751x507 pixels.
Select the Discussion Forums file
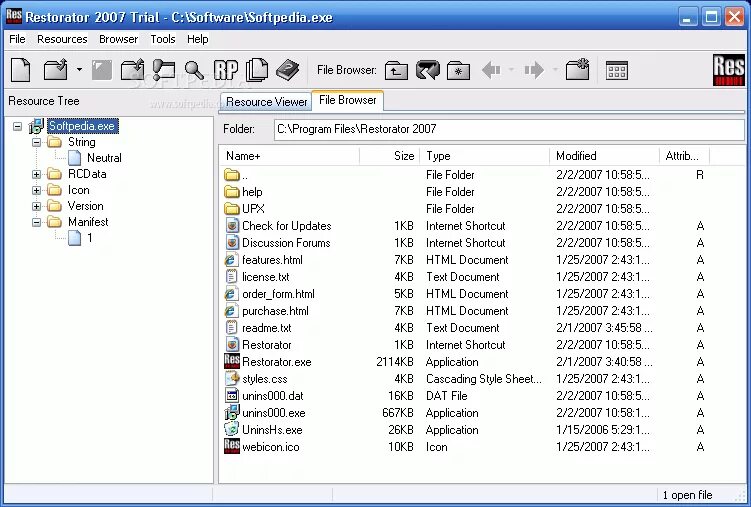coord(286,243)
